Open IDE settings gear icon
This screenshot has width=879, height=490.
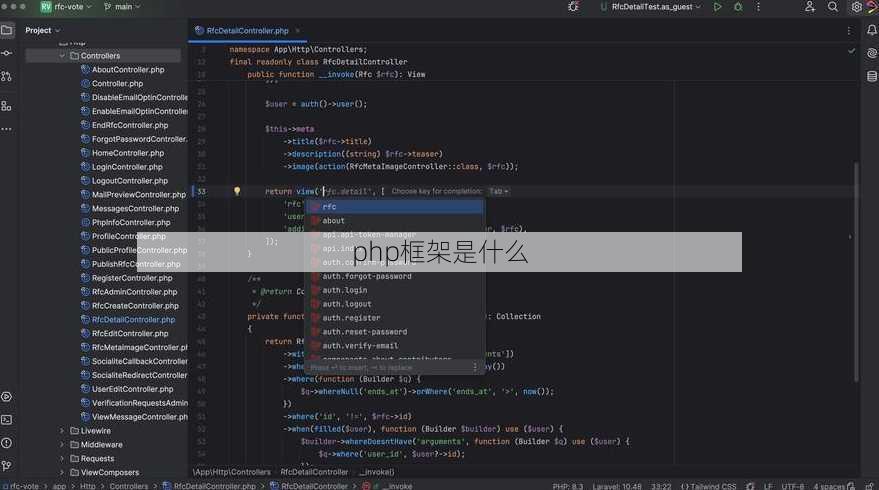point(857,7)
